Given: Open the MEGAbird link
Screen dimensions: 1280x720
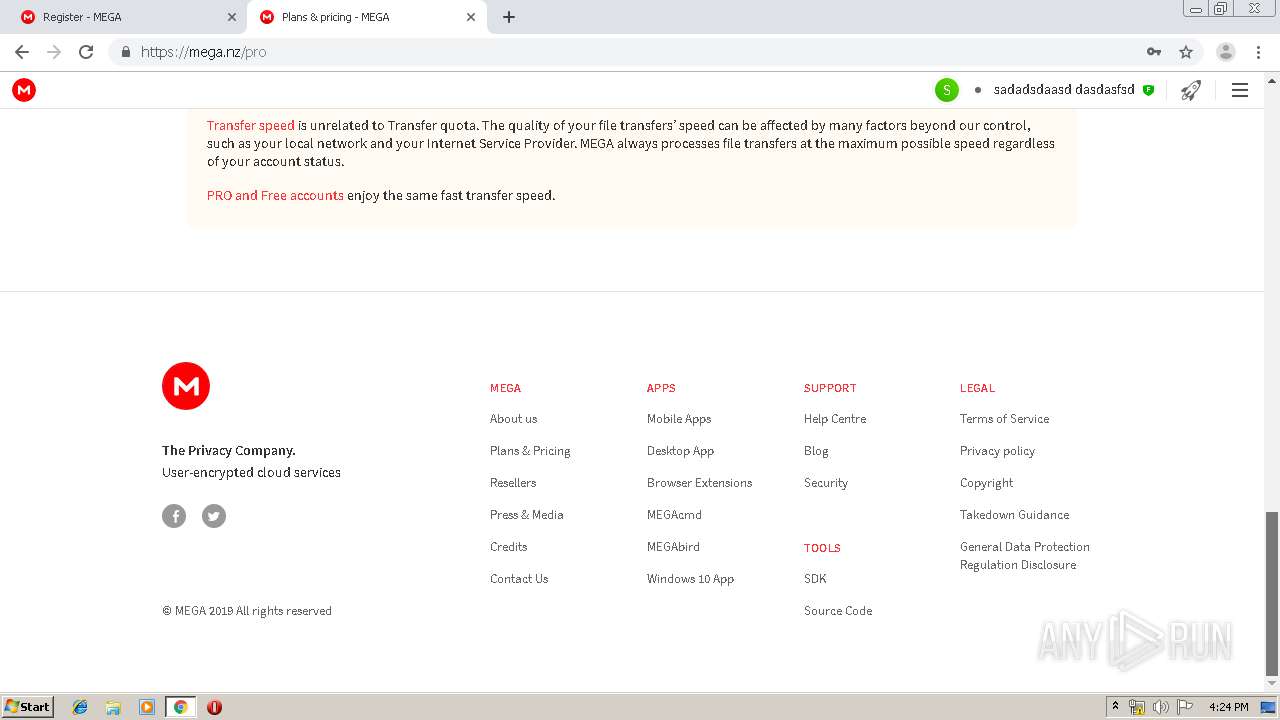Looking at the screenshot, I should 673,547.
